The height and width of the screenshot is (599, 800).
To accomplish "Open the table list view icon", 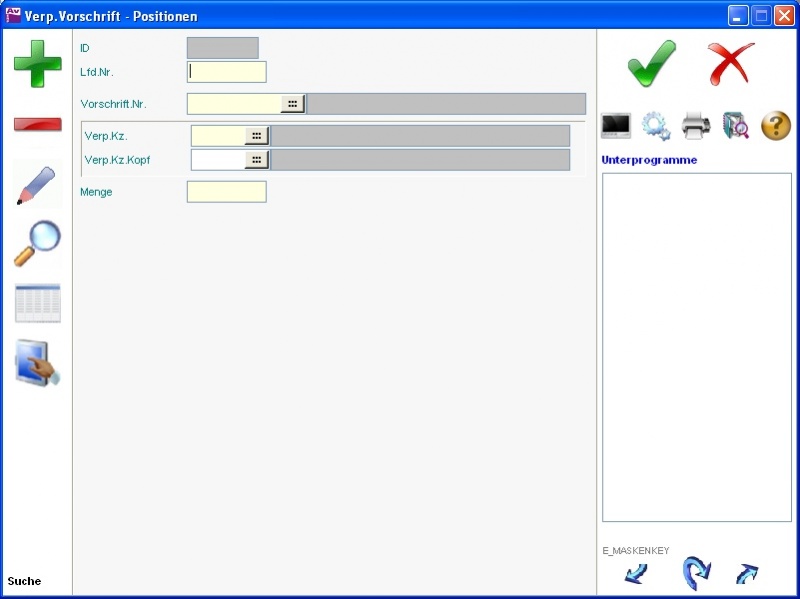I will tap(37, 303).
